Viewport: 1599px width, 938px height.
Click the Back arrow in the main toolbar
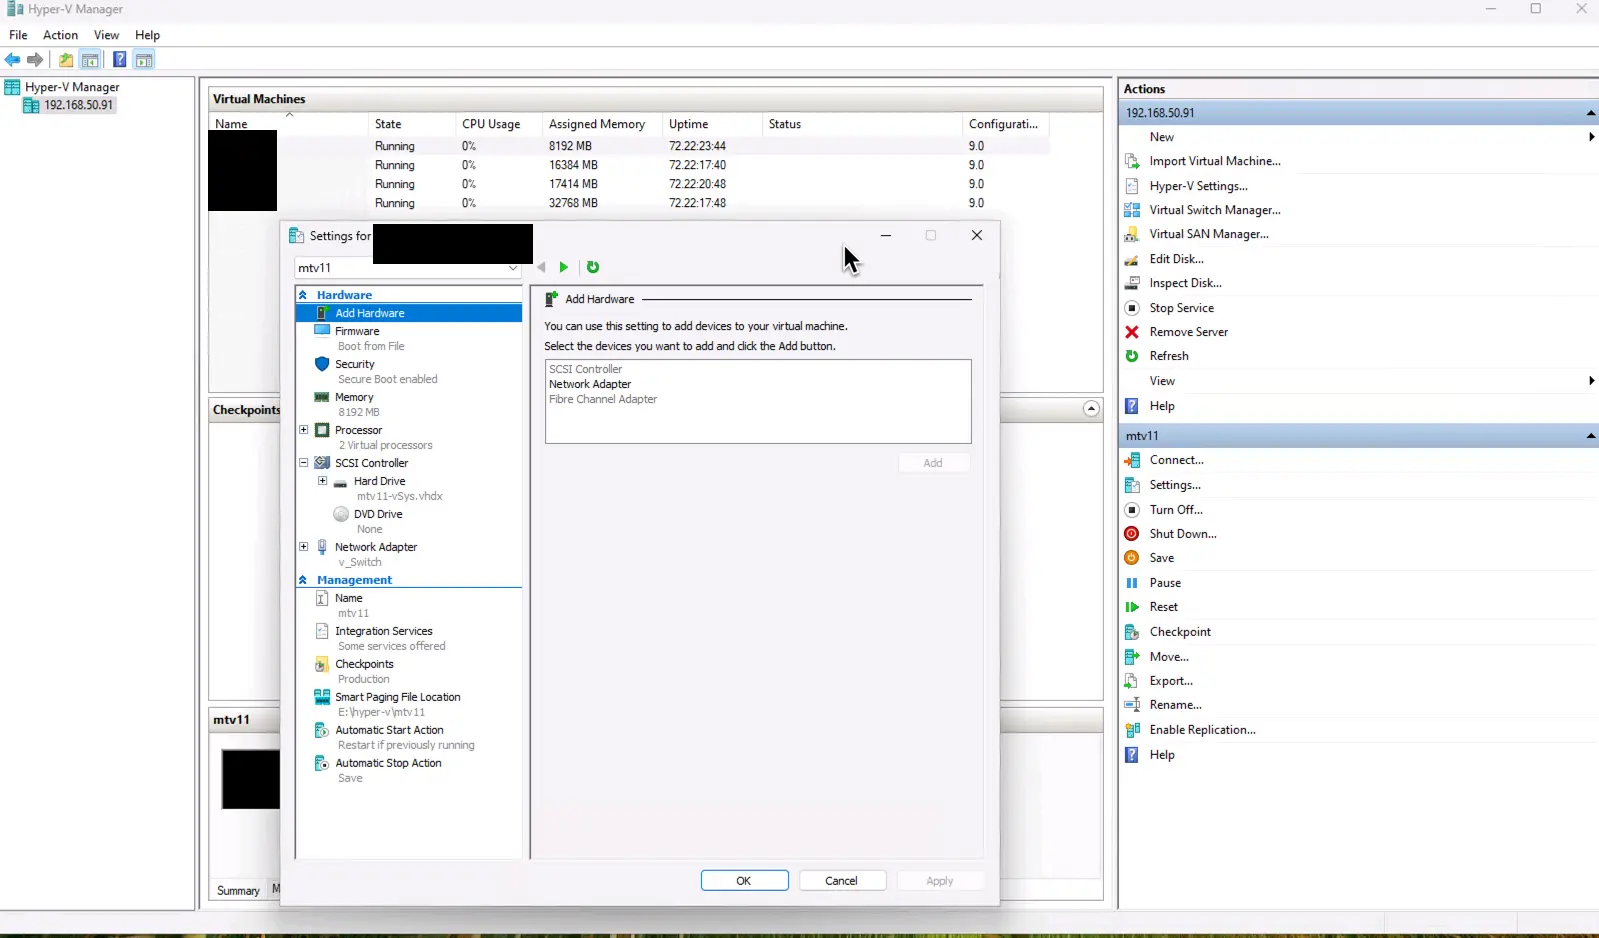pos(13,60)
